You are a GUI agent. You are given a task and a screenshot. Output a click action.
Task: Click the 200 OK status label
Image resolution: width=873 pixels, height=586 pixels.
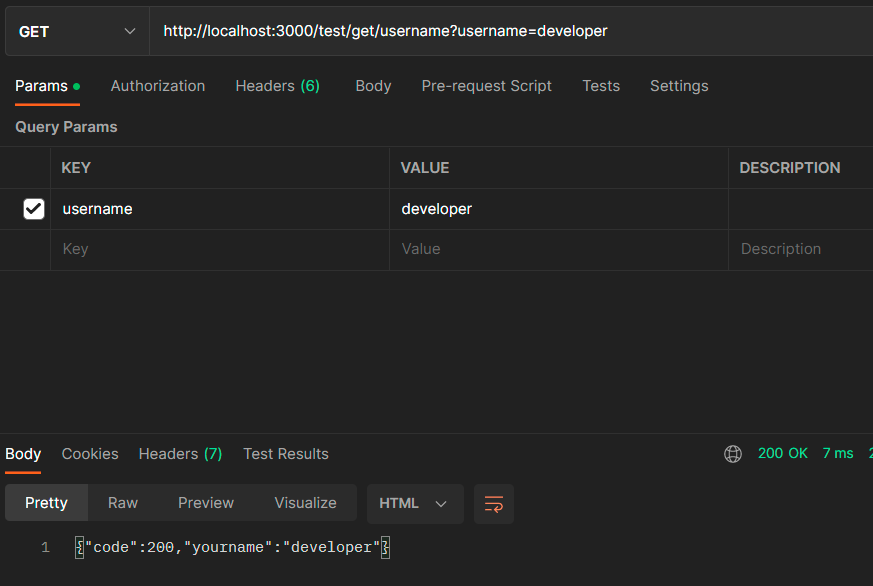click(x=782, y=454)
